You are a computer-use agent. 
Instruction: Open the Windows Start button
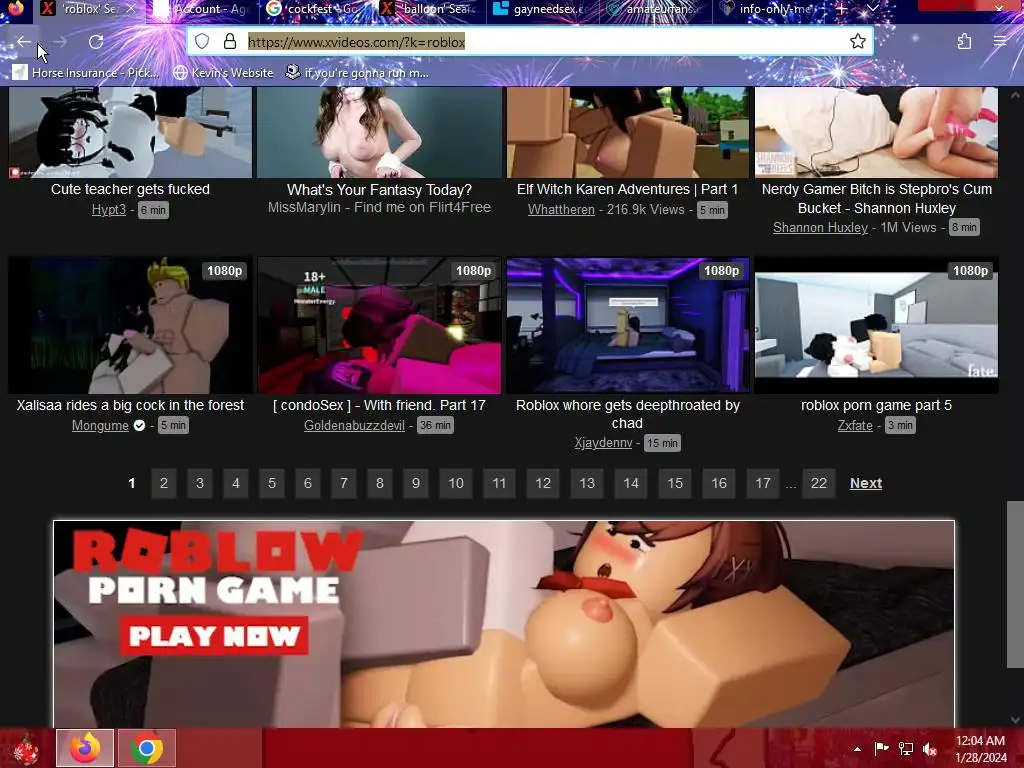click(x=26, y=748)
